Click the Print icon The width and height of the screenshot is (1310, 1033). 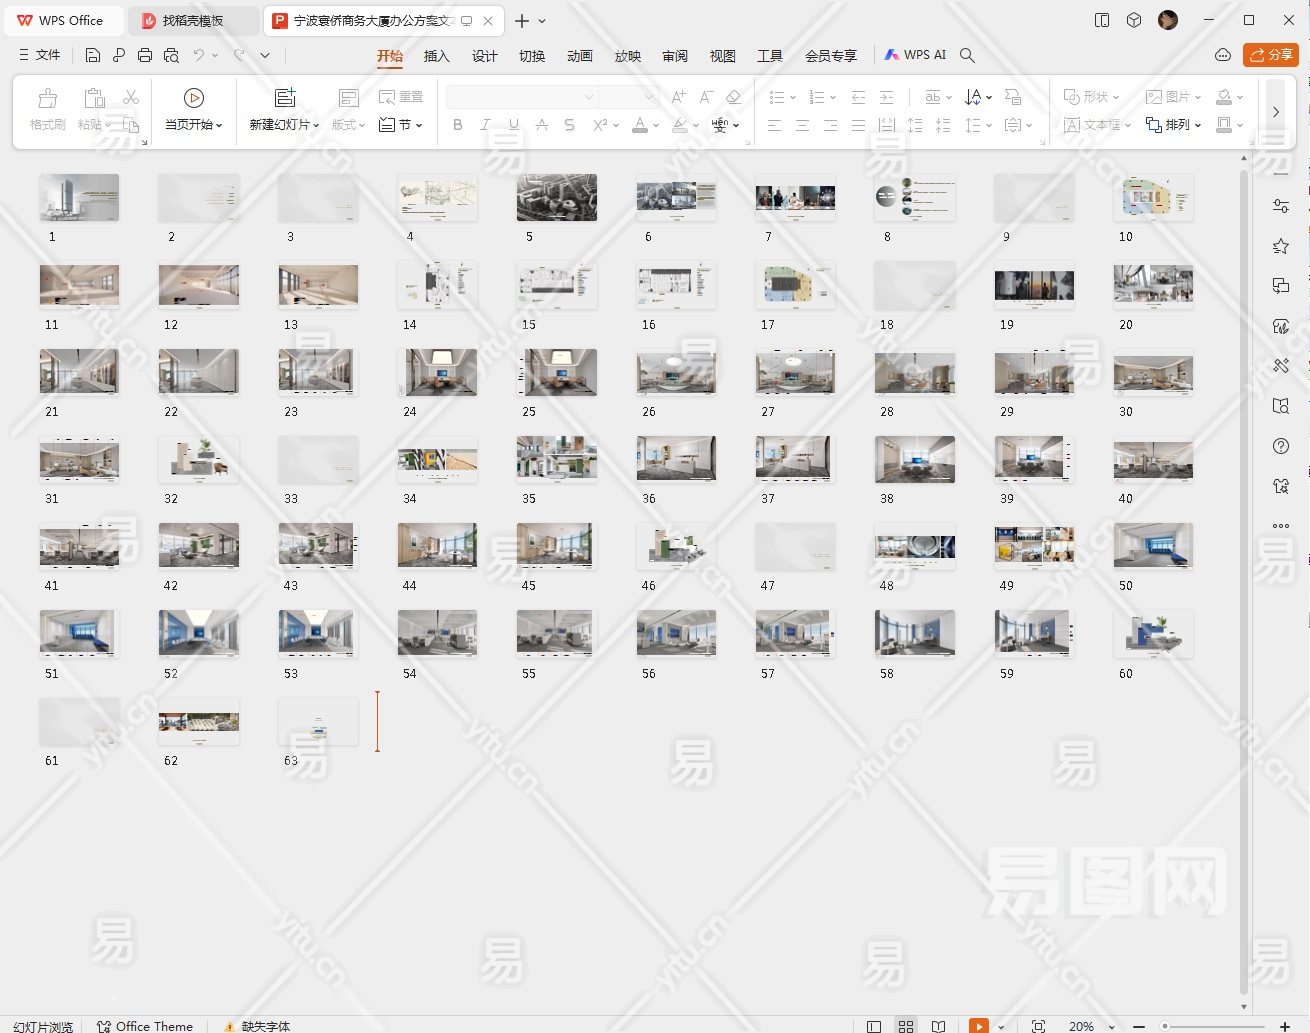pos(145,56)
